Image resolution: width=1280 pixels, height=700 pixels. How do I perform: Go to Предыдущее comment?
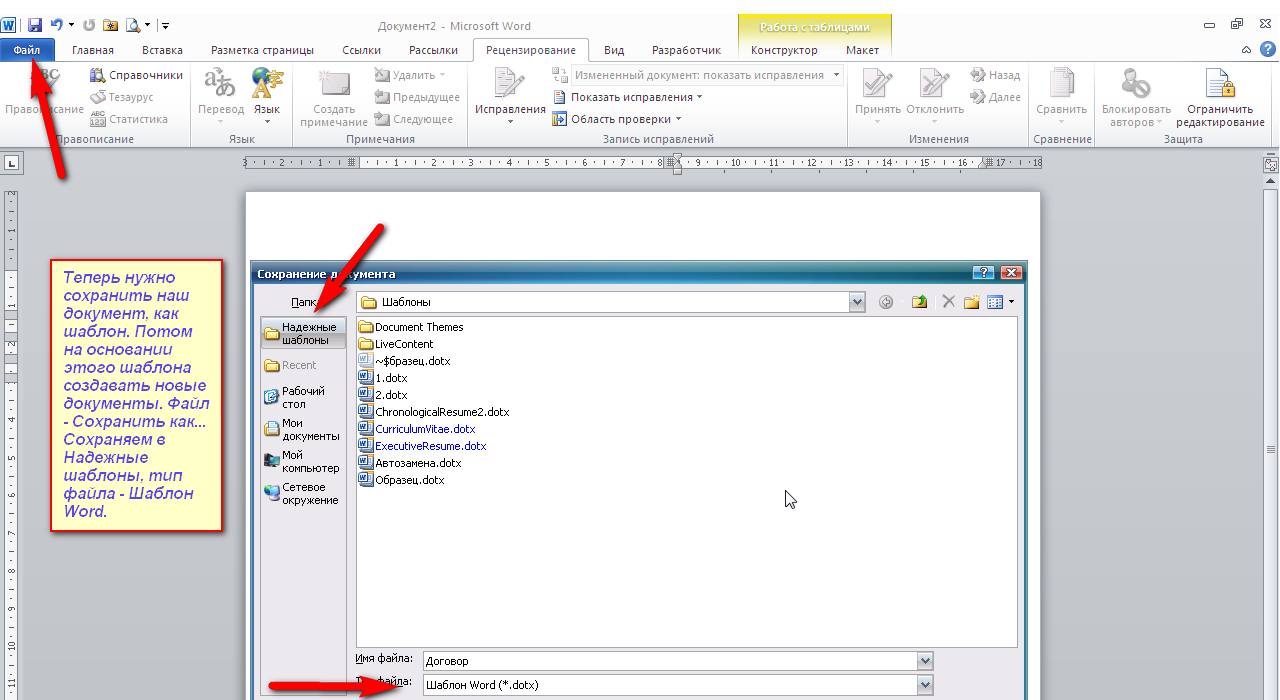coord(417,97)
